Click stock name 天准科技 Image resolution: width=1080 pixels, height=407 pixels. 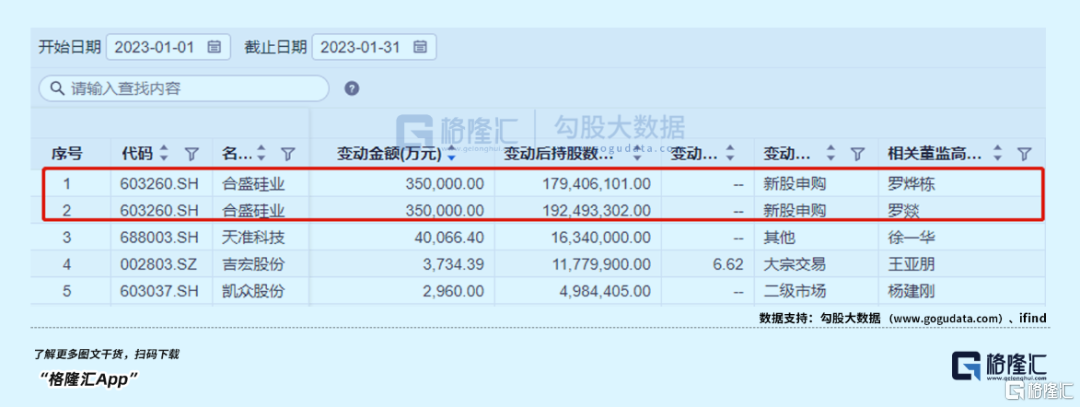[x=253, y=238]
